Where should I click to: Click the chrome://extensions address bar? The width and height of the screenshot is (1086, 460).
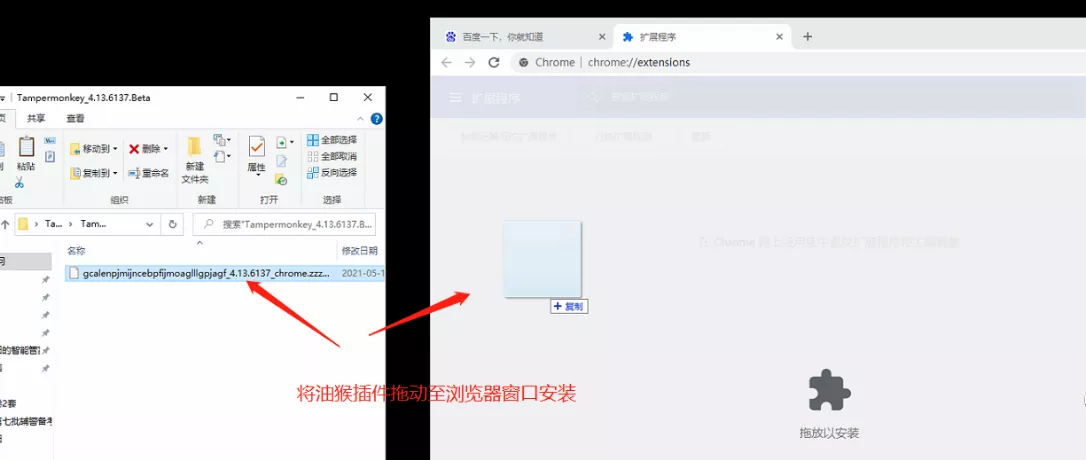pyautogui.click(x=796, y=62)
